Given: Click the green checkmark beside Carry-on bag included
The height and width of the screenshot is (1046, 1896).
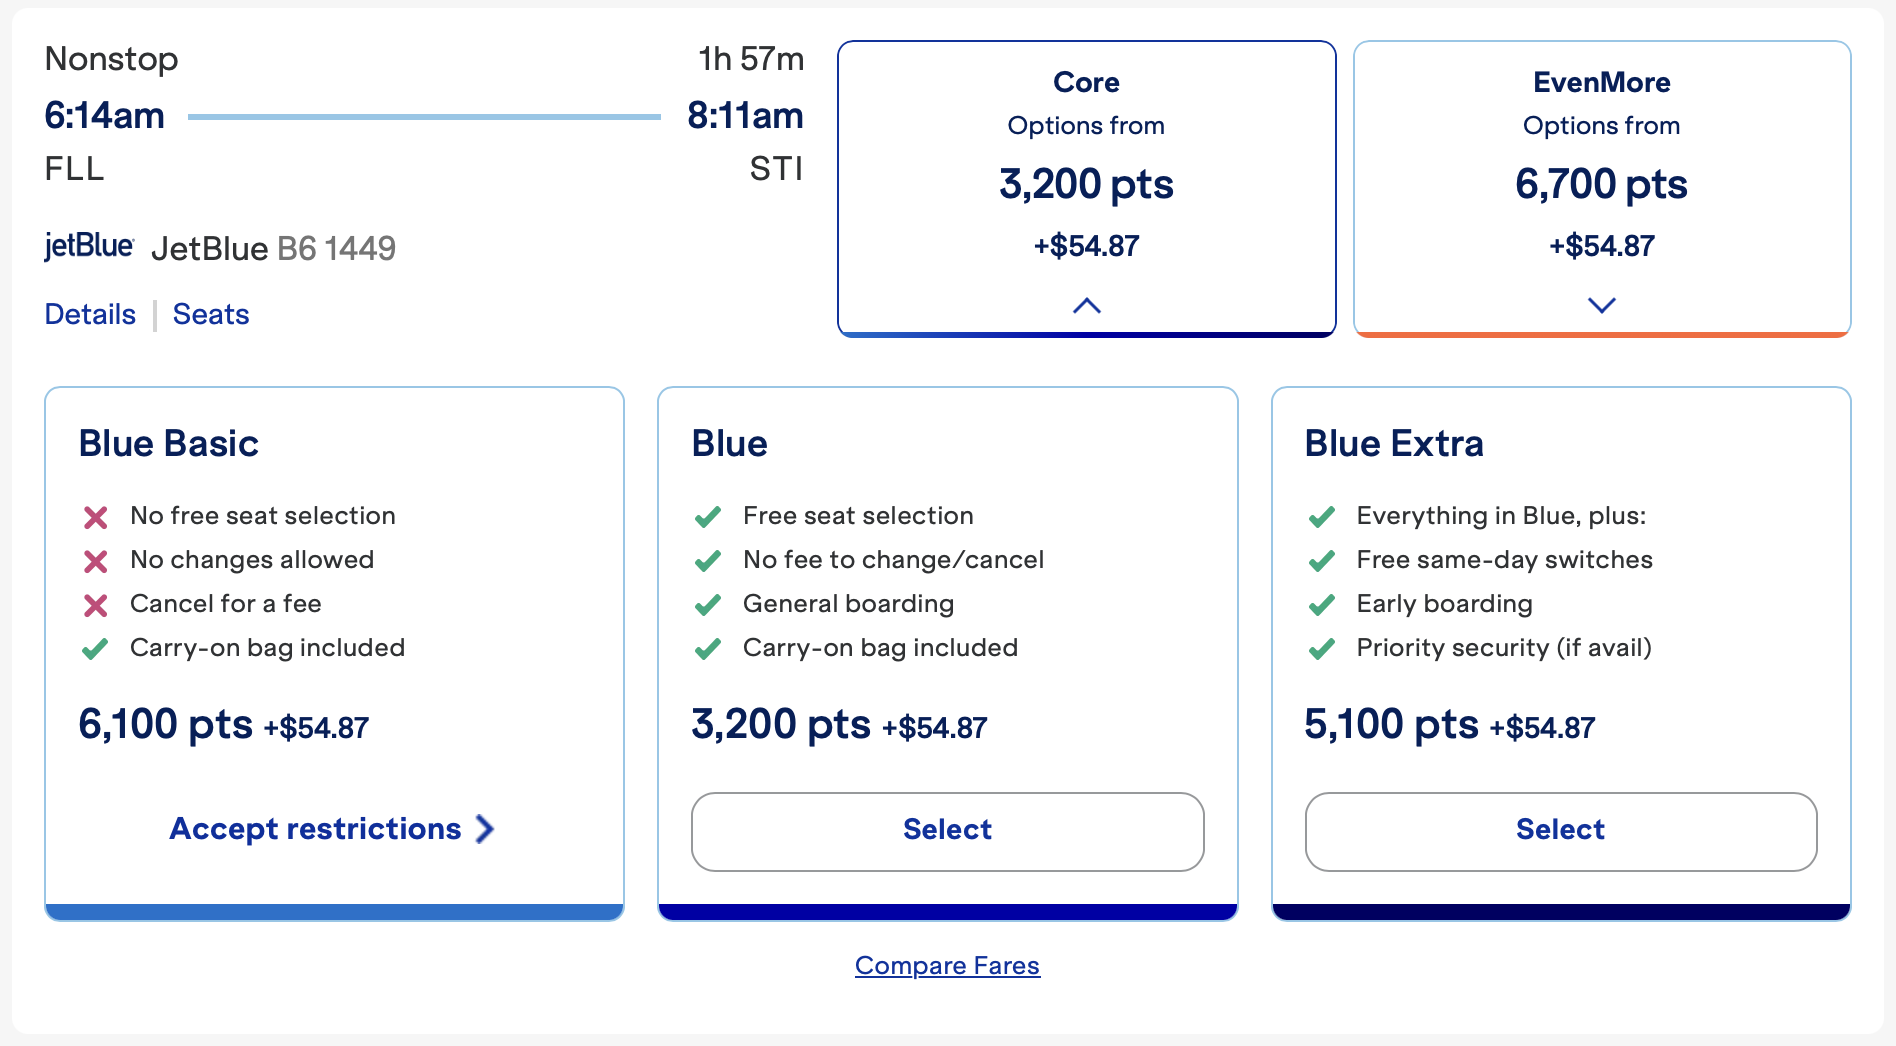Looking at the screenshot, I should point(95,648).
